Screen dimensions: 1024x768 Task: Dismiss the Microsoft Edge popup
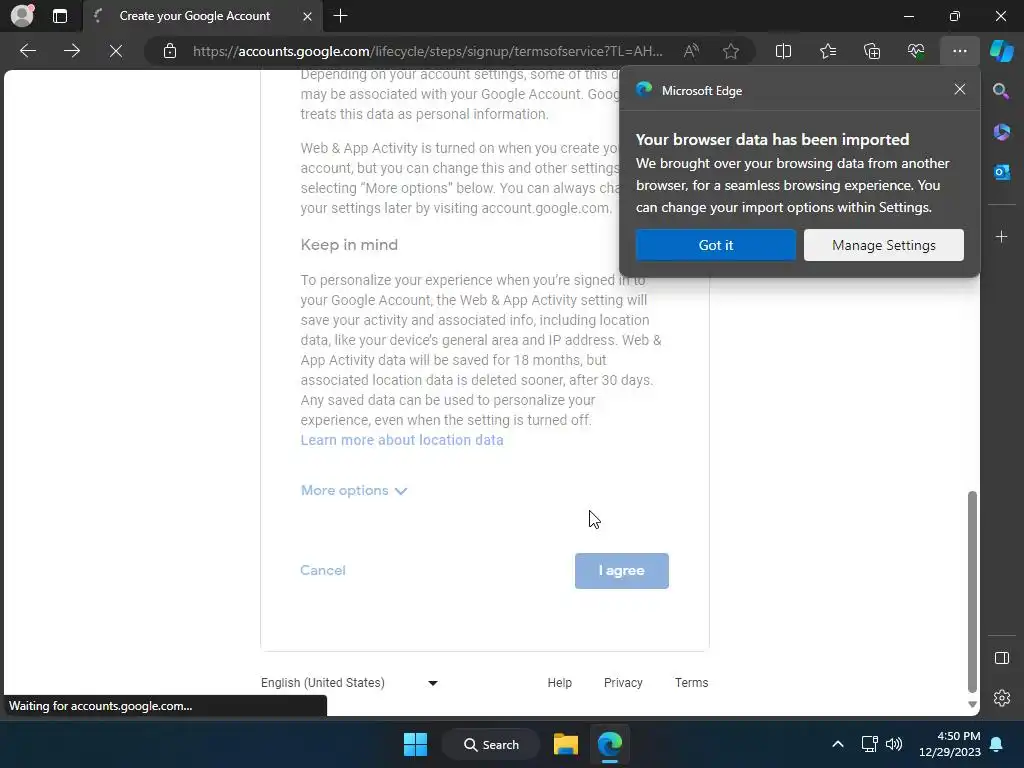click(x=959, y=89)
